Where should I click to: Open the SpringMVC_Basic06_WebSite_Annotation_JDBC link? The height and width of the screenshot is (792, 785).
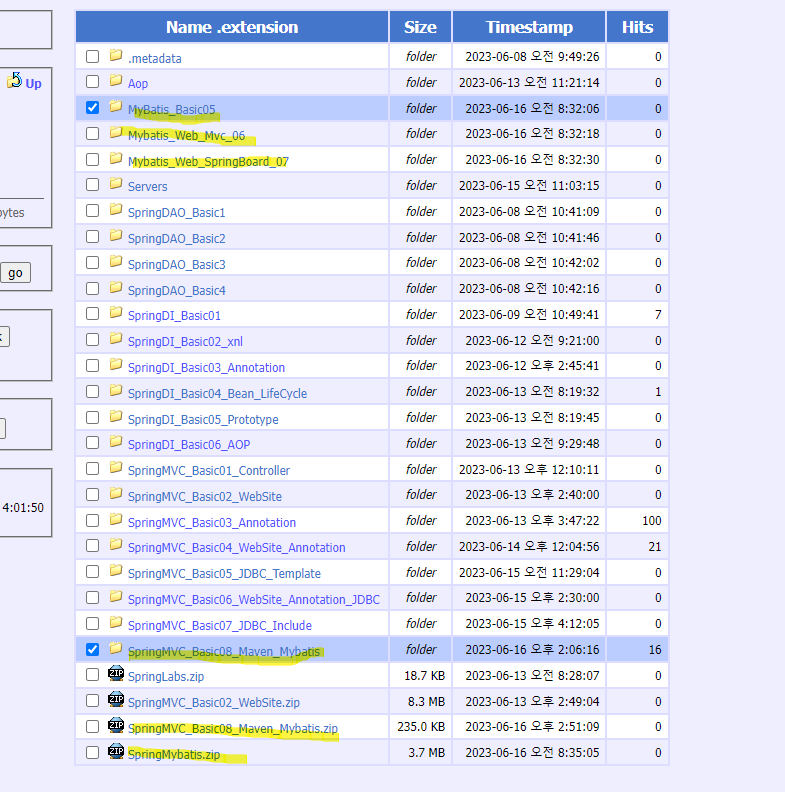point(254,600)
